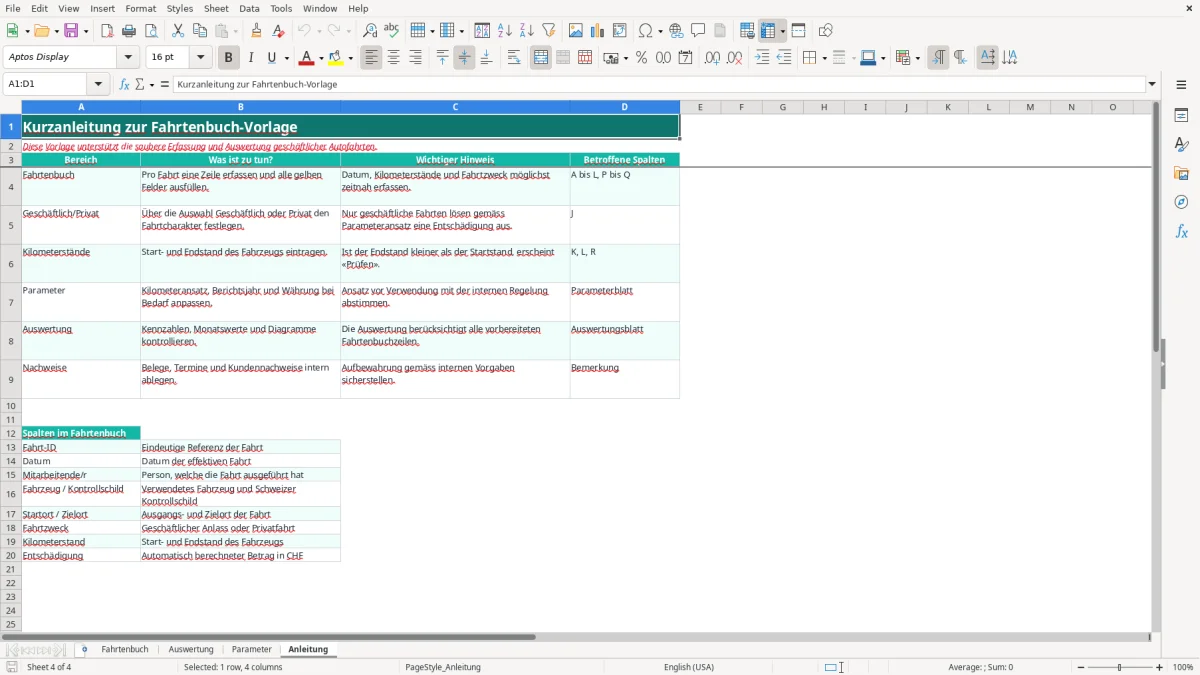Open the Styles menu
Viewport: 1200px width, 675px height.
tap(180, 8)
